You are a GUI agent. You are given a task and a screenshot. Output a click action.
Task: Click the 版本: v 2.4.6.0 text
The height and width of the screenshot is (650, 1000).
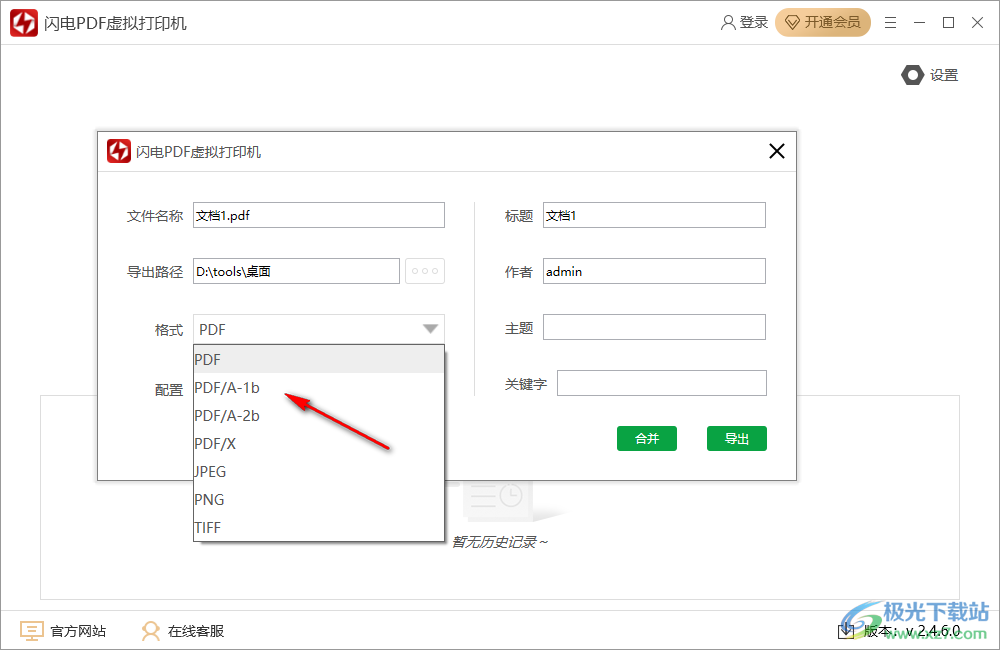[x=912, y=631]
